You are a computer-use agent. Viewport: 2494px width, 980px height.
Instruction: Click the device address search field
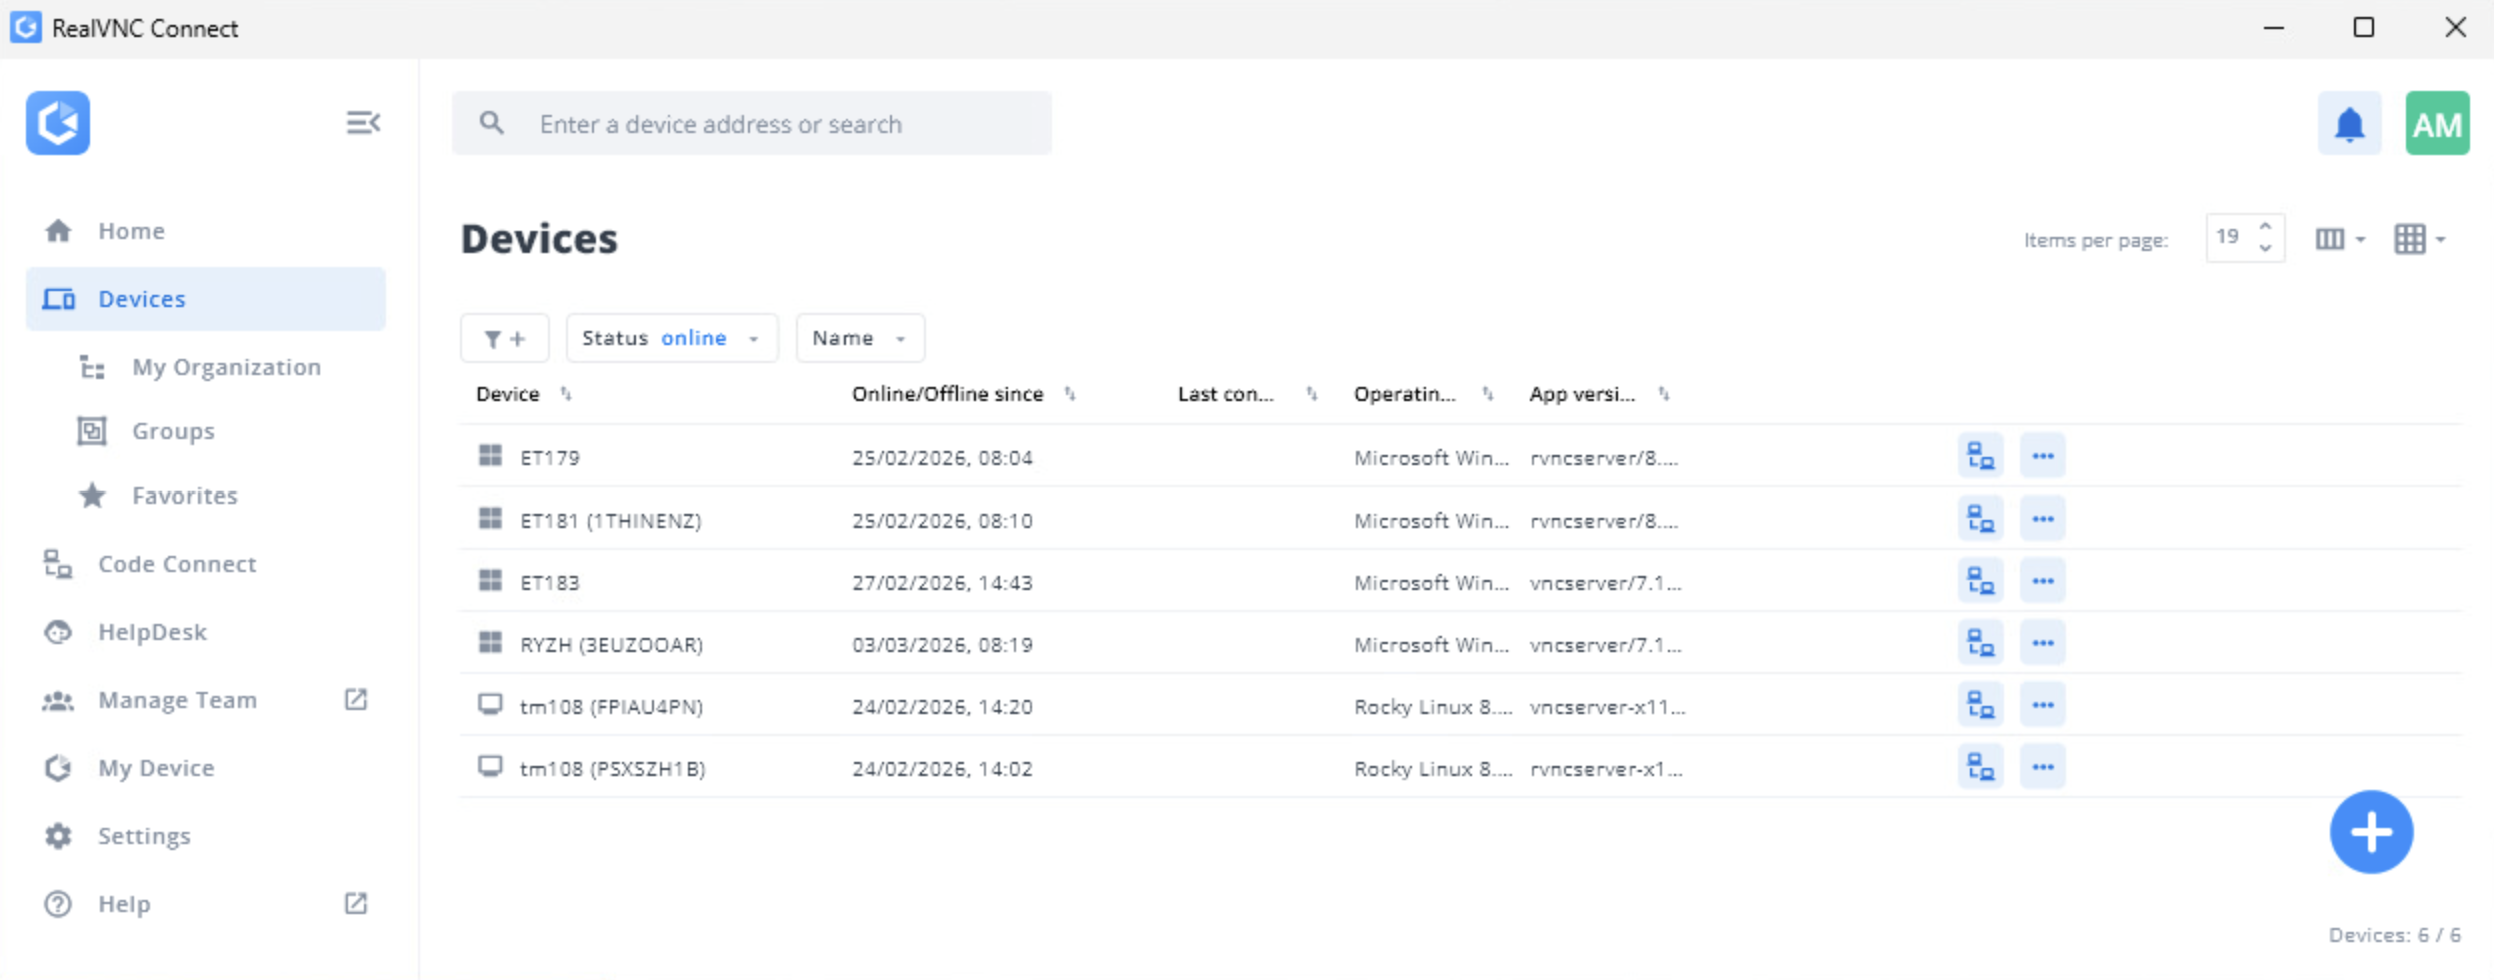tap(780, 124)
